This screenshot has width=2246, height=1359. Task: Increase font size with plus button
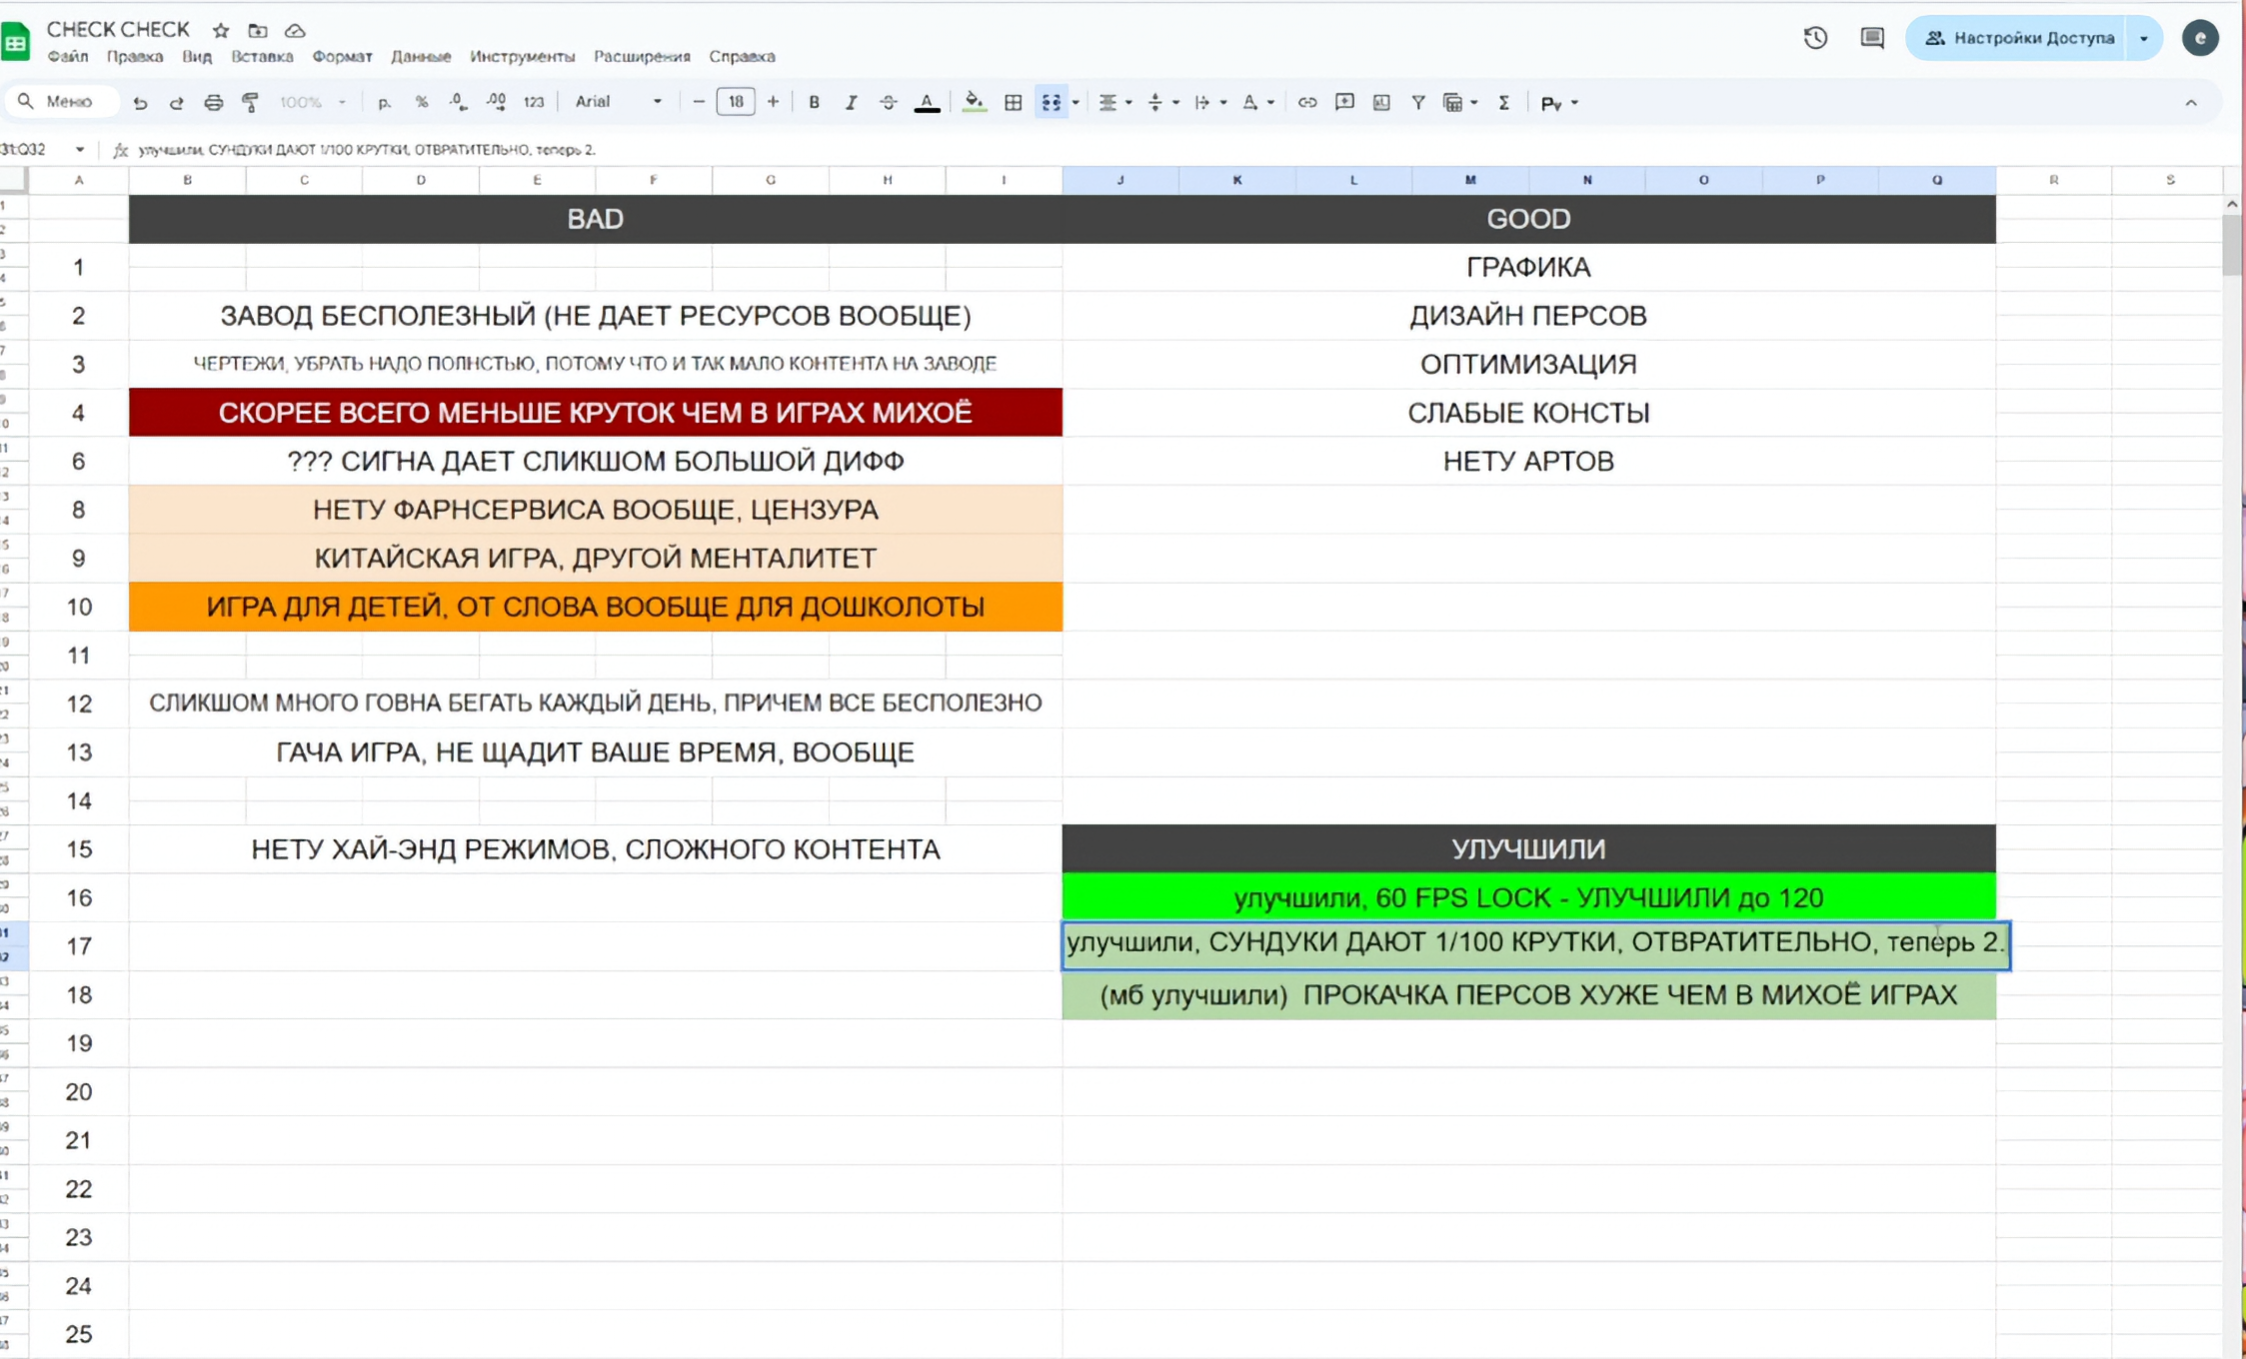click(x=773, y=102)
